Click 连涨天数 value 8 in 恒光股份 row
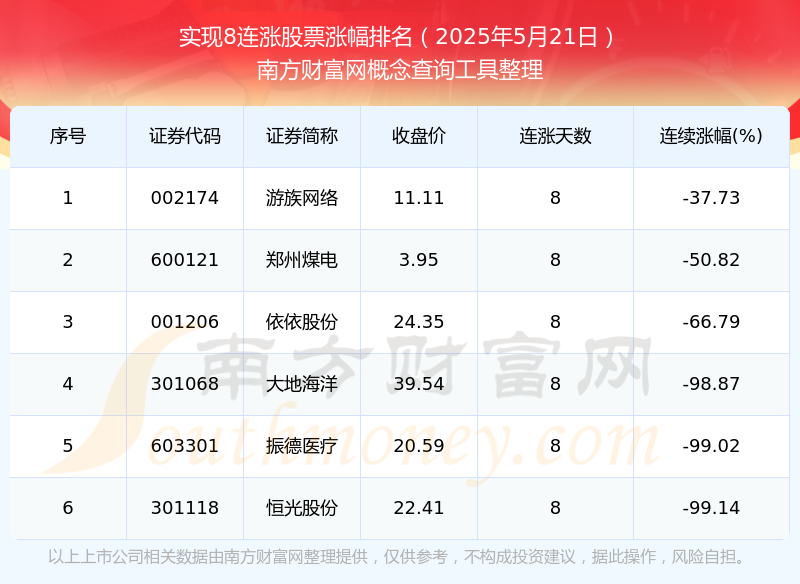800x584 pixels. [555, 508]
